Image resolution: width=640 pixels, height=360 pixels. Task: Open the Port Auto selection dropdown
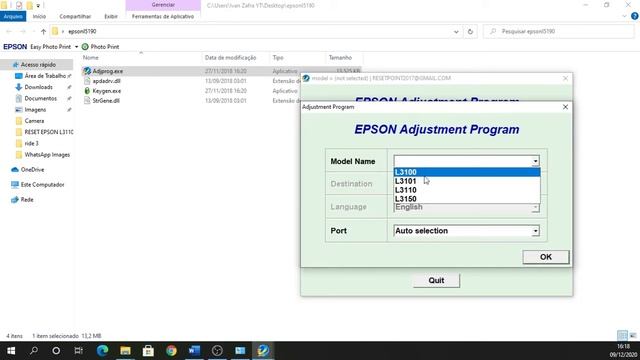pyautogui.click(x=535, y=231)
